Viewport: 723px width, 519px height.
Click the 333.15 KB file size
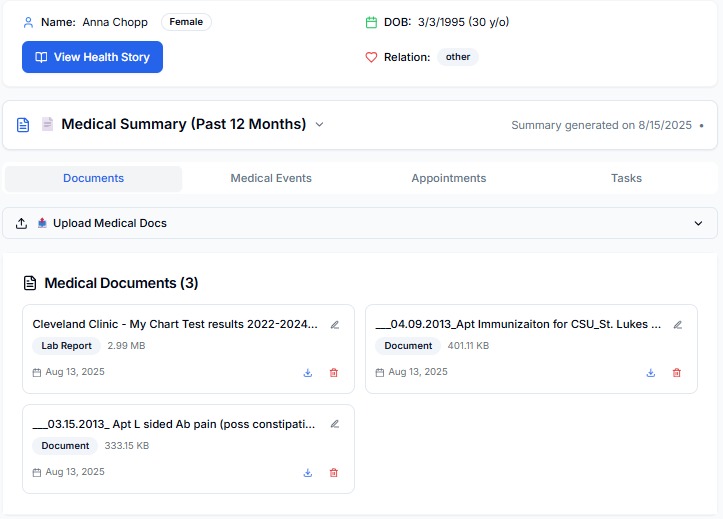pos(127,446)
